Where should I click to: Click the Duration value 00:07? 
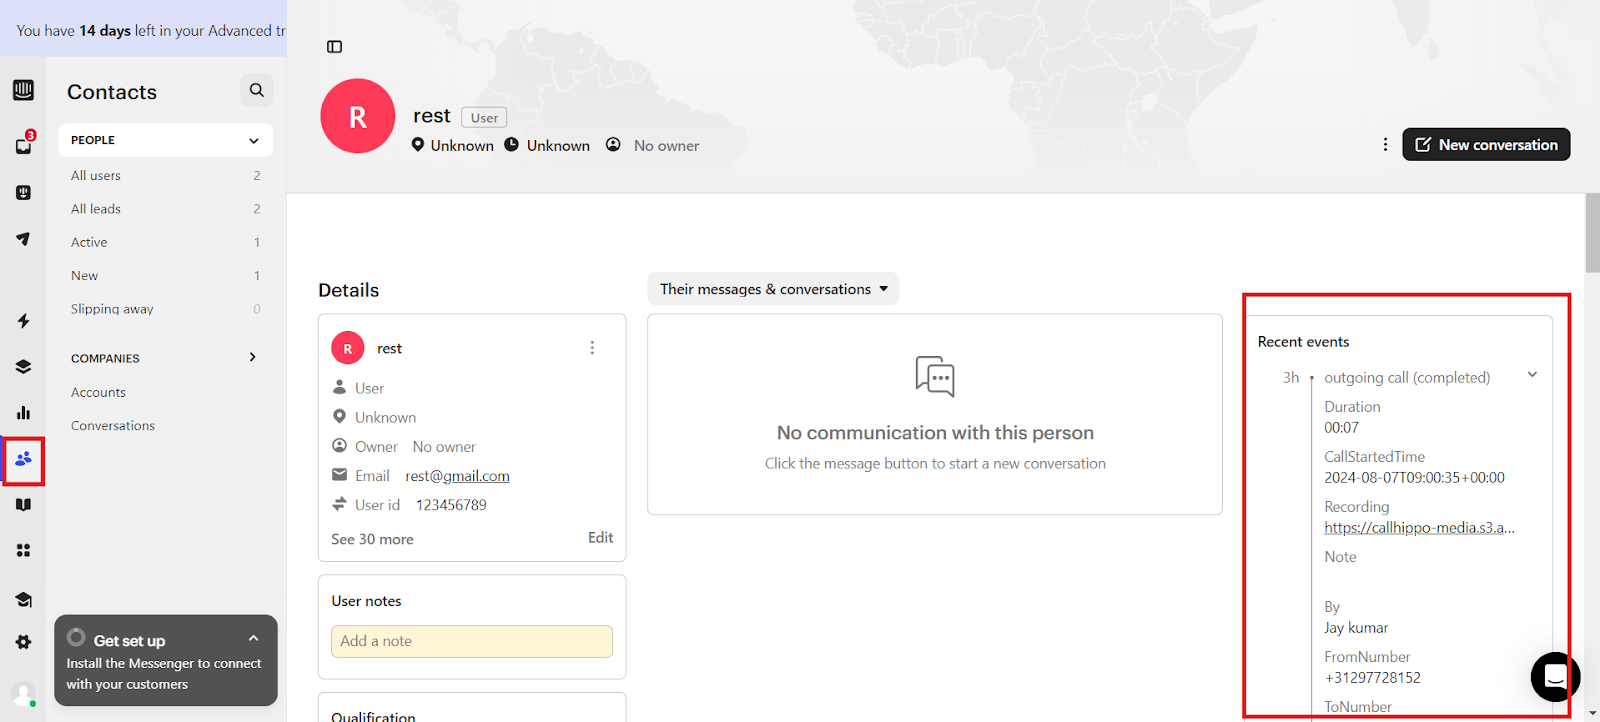(1341, 428)
